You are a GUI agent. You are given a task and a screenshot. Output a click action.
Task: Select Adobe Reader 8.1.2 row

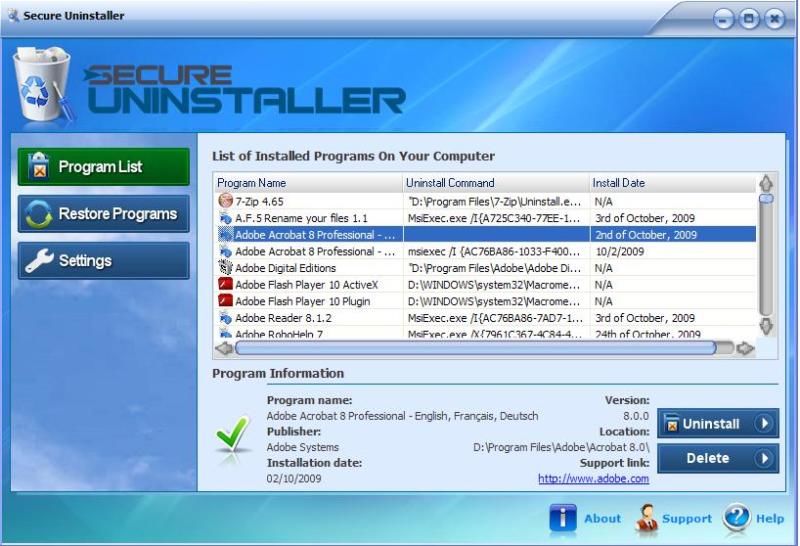tap(485, 318)
